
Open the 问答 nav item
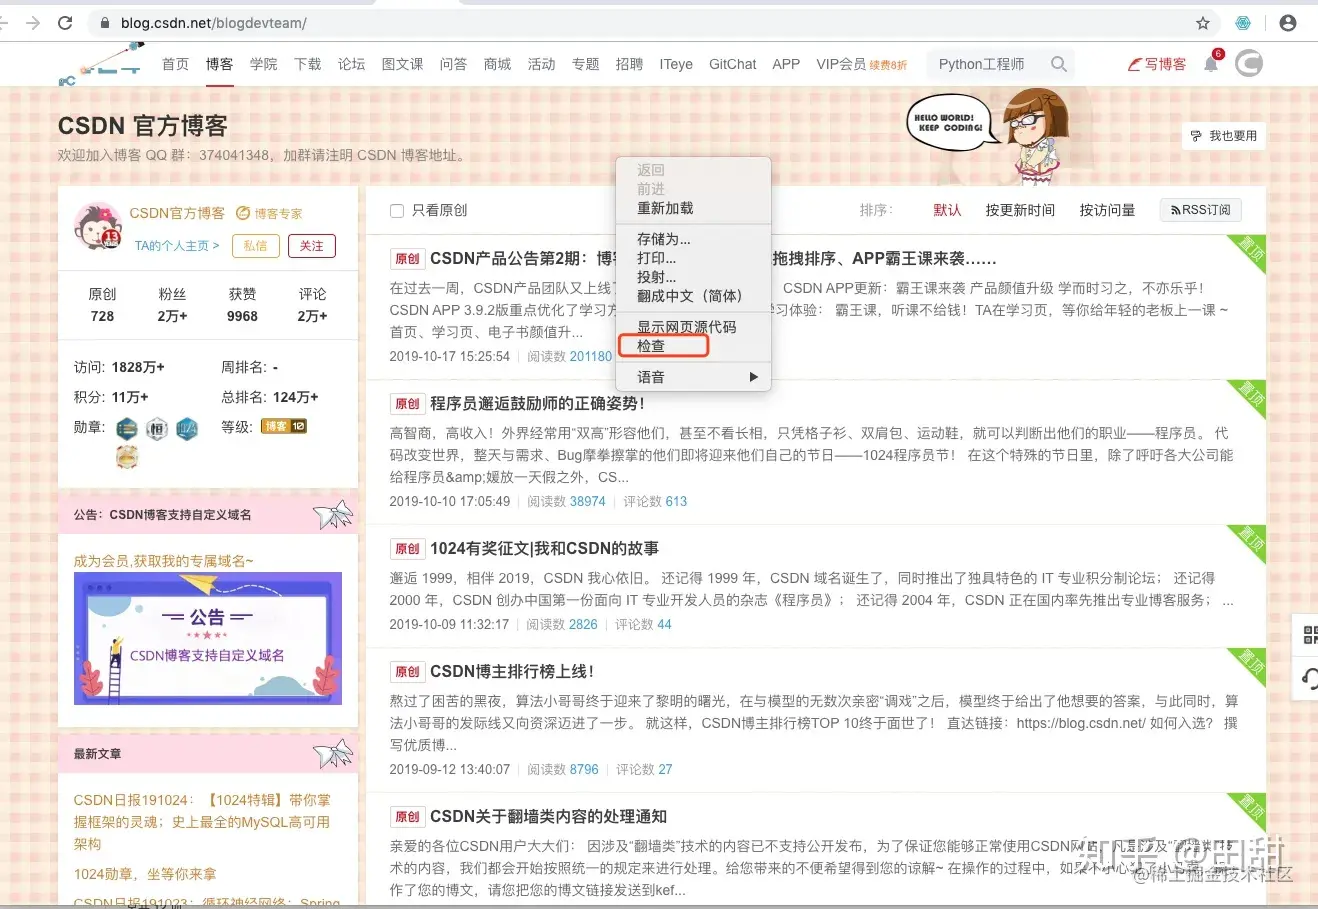pos(454,64)
